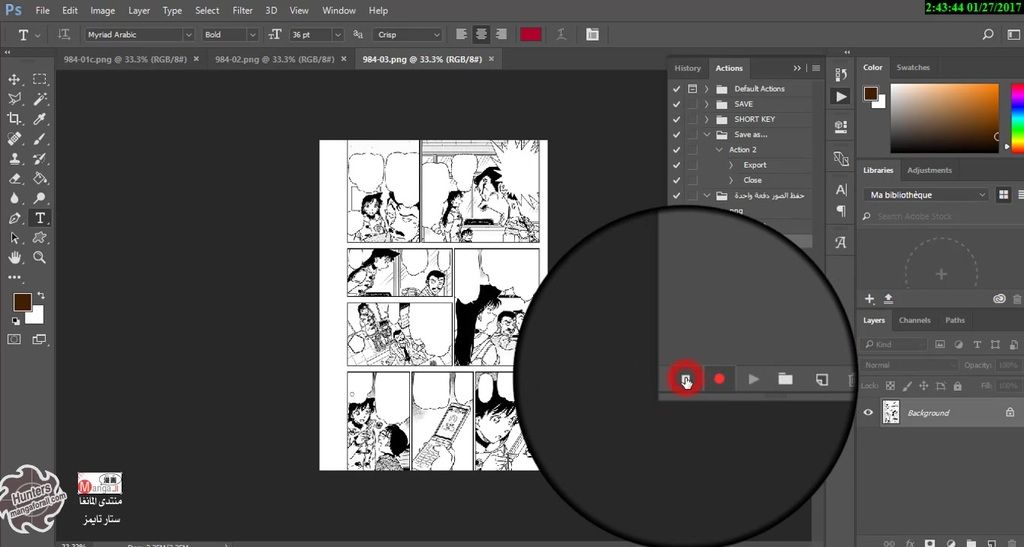Select the Hand tool
This screenshot has height=547, width=1024.
[x=14, y=257]
